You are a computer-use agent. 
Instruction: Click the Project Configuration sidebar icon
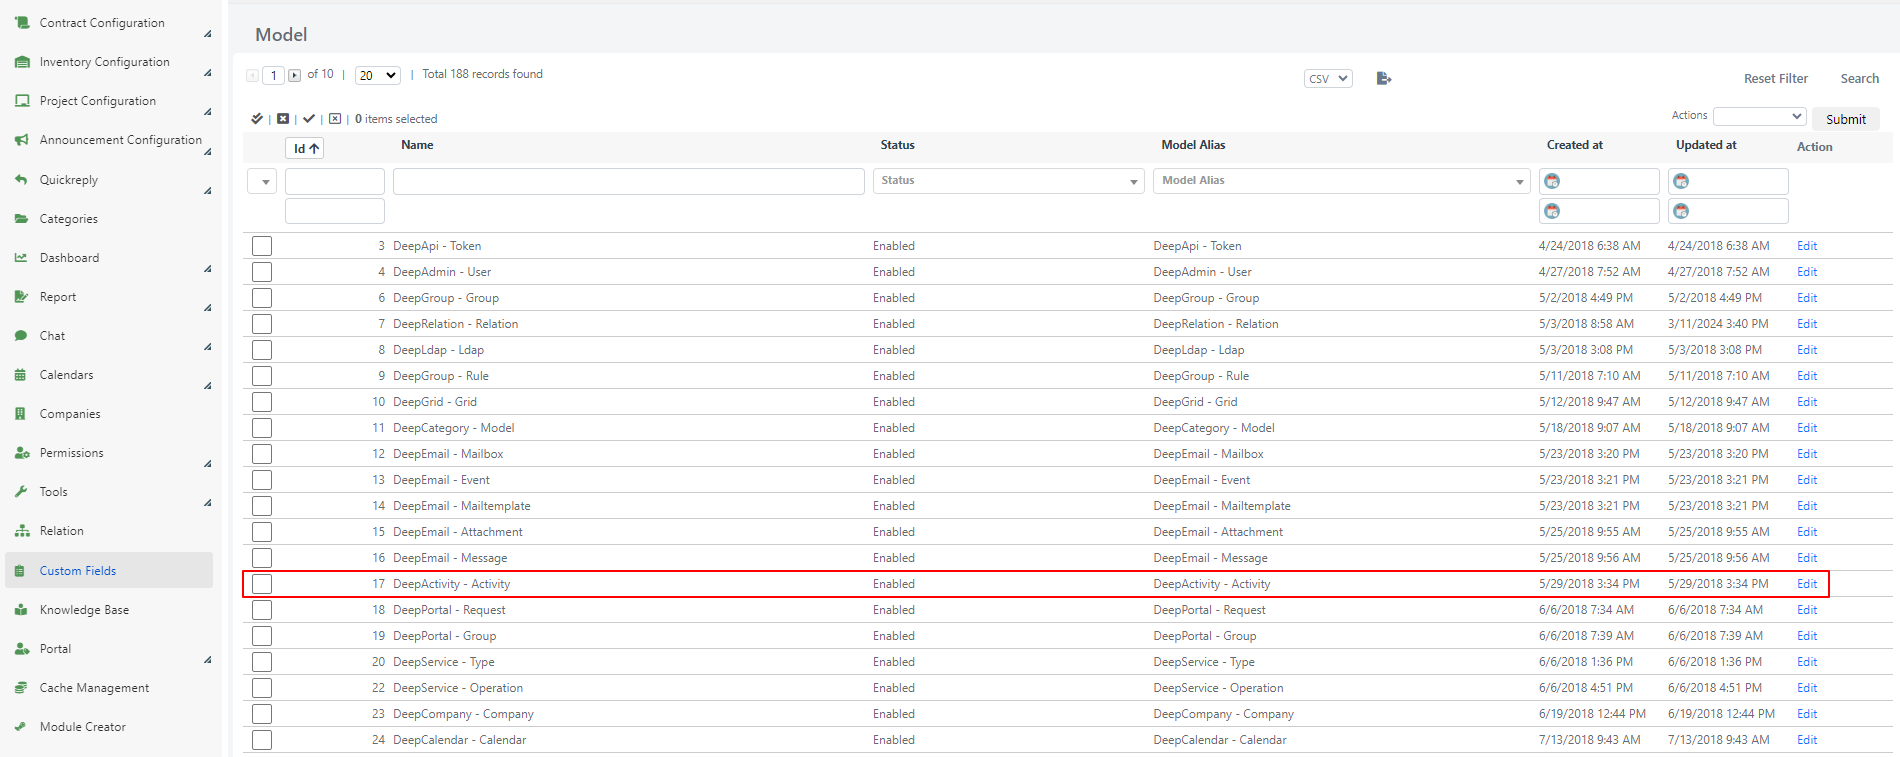22,101
